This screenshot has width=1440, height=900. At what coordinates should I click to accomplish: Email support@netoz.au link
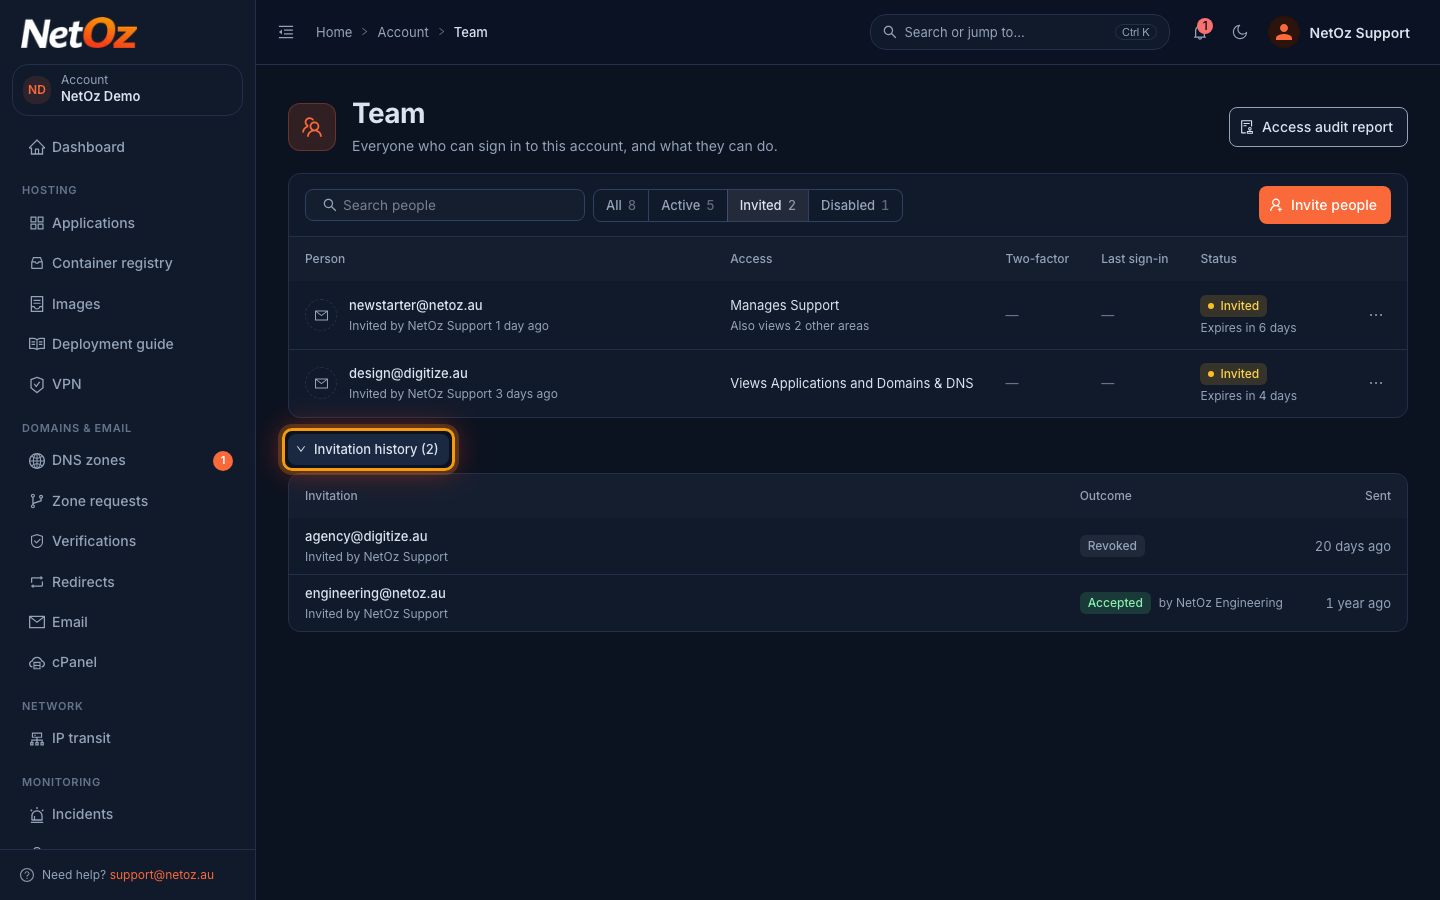pos(162,875)
